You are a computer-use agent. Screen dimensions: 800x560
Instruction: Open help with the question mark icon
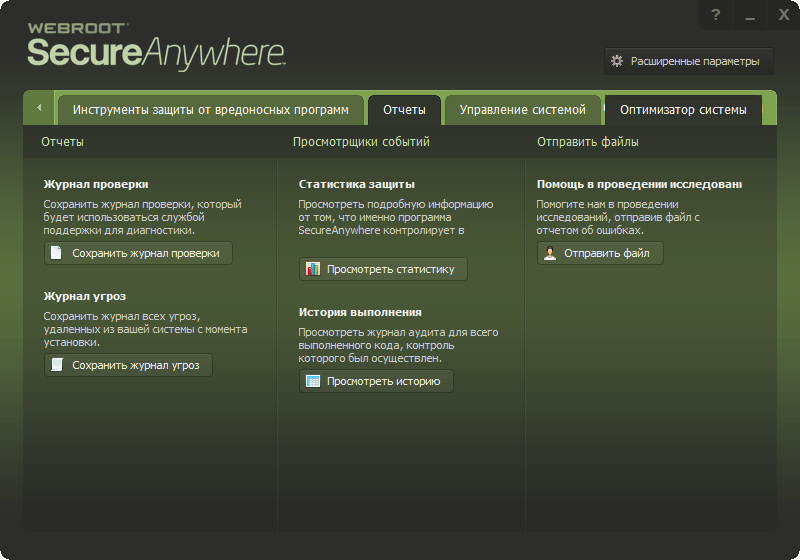pyautogui.click(x=716, y=15)
